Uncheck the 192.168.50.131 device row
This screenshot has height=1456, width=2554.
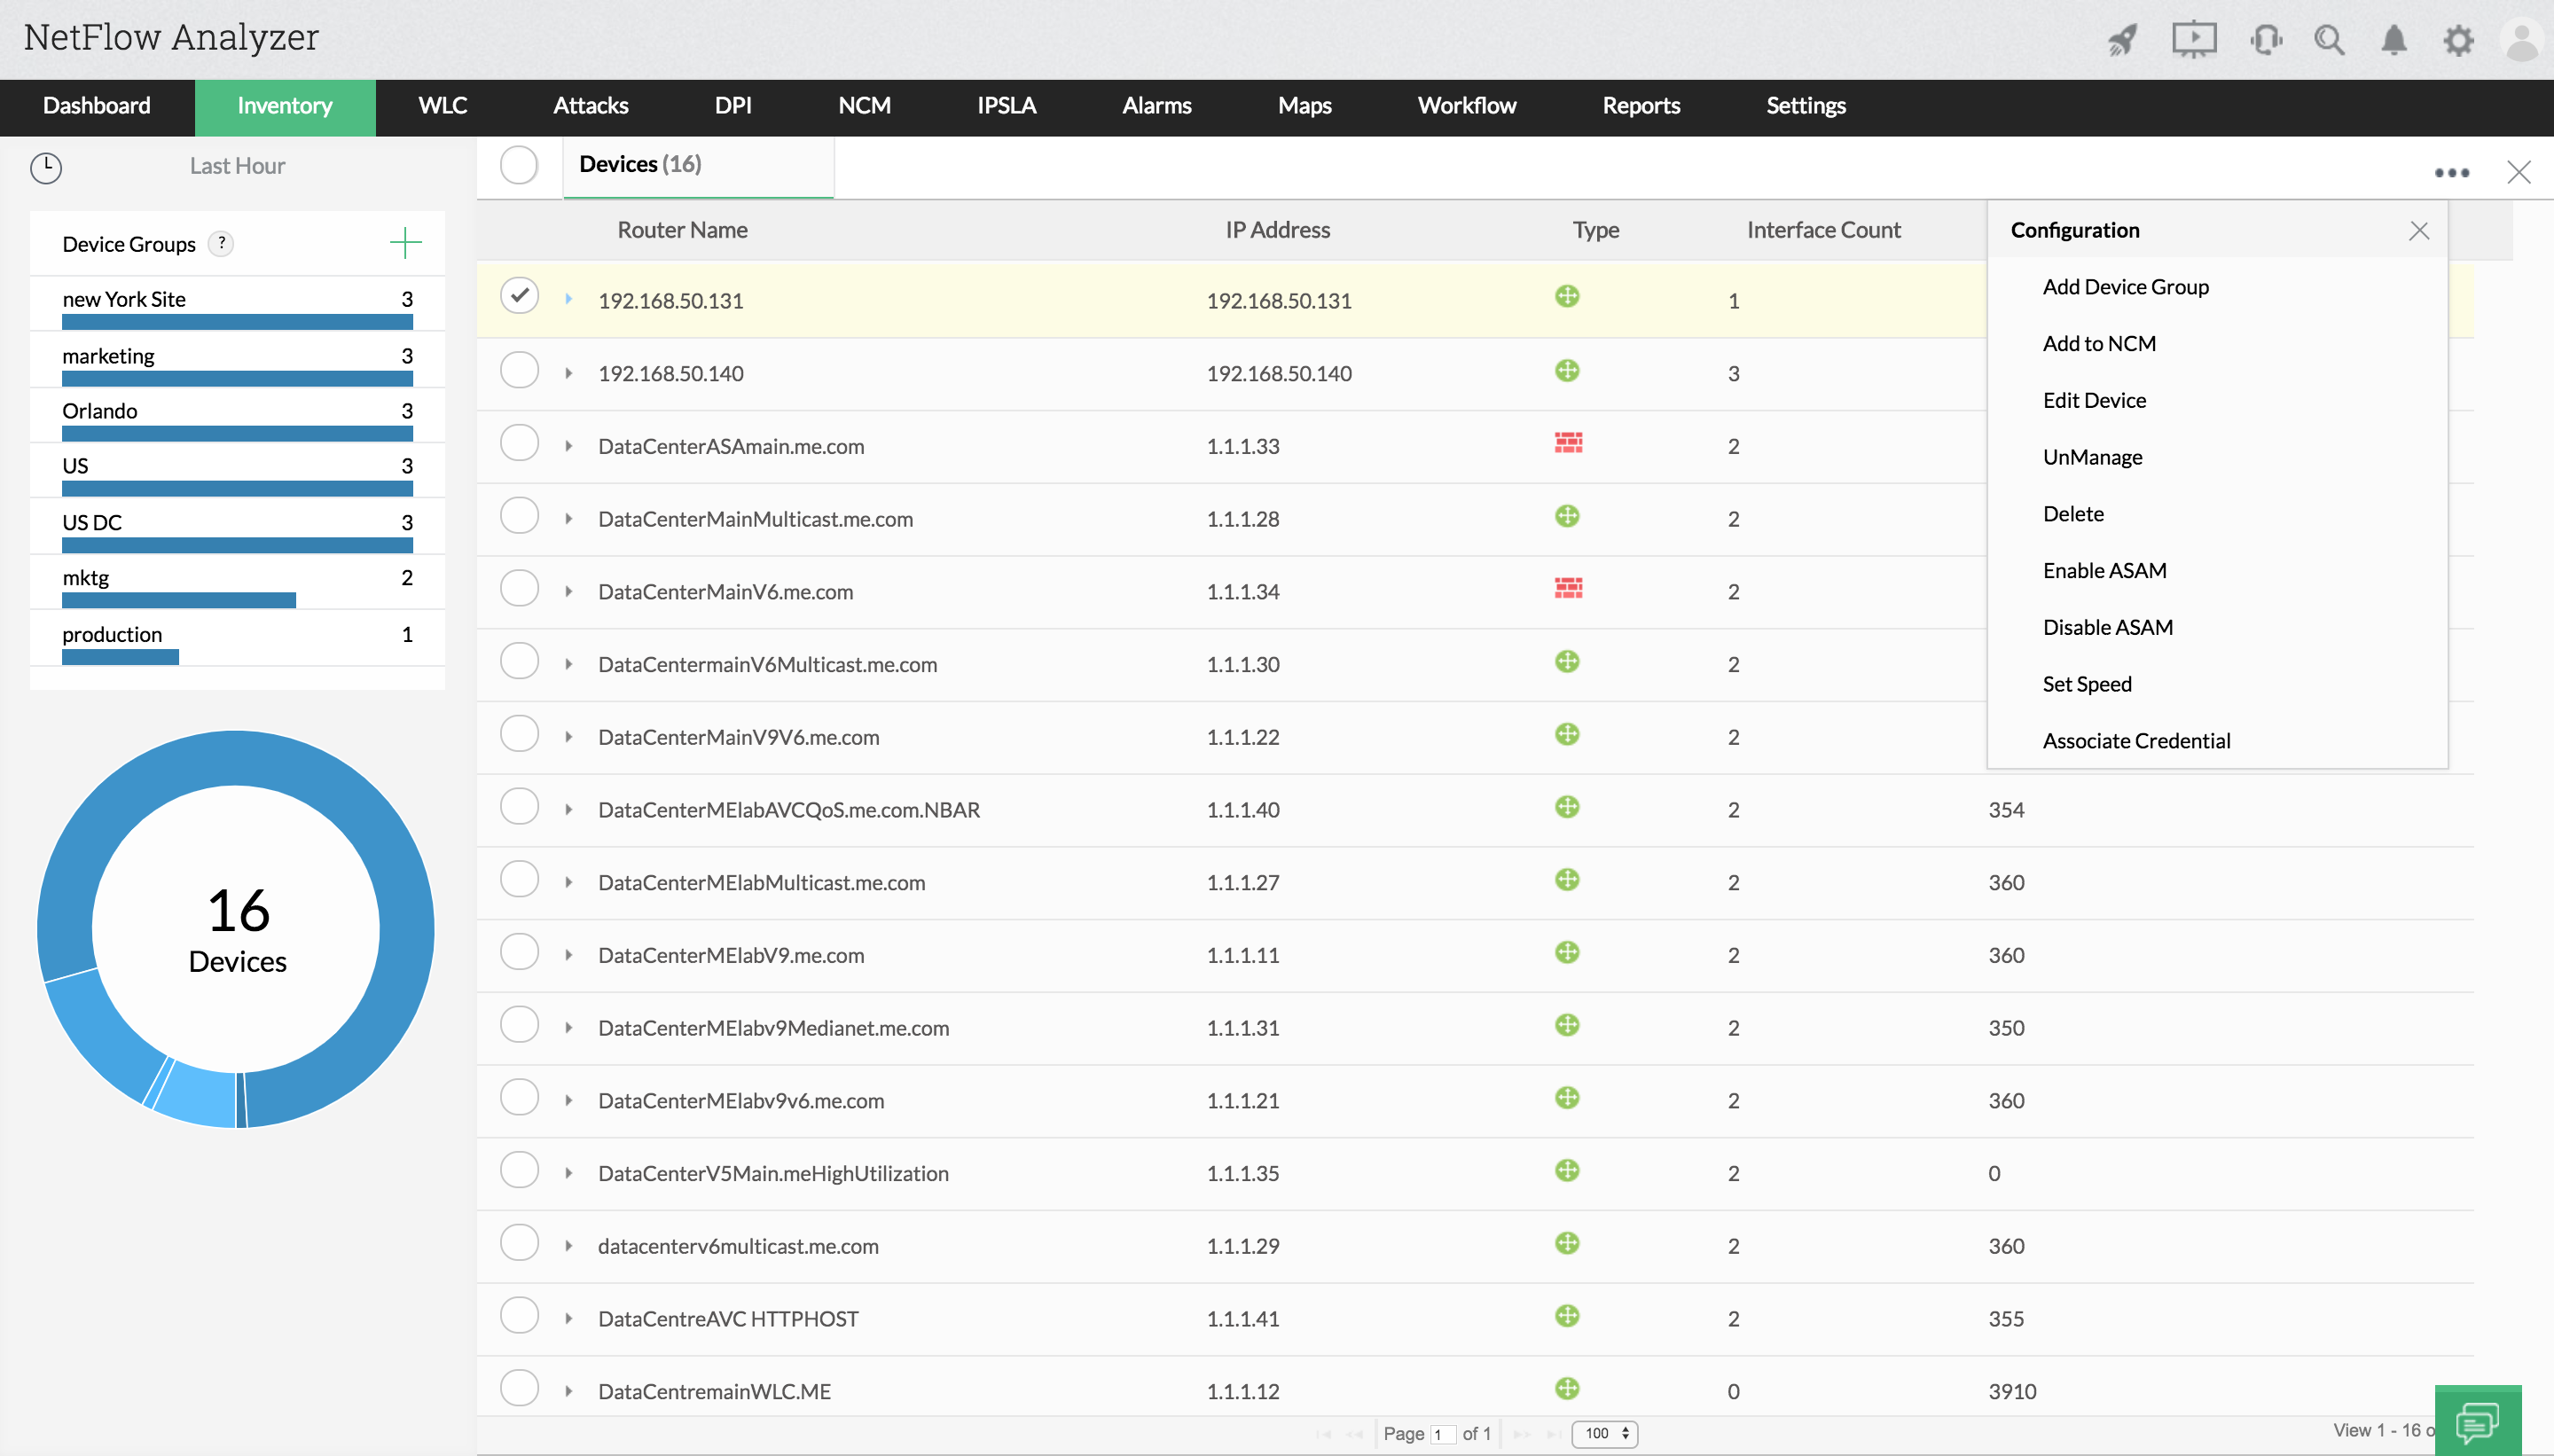pos(519,296)
